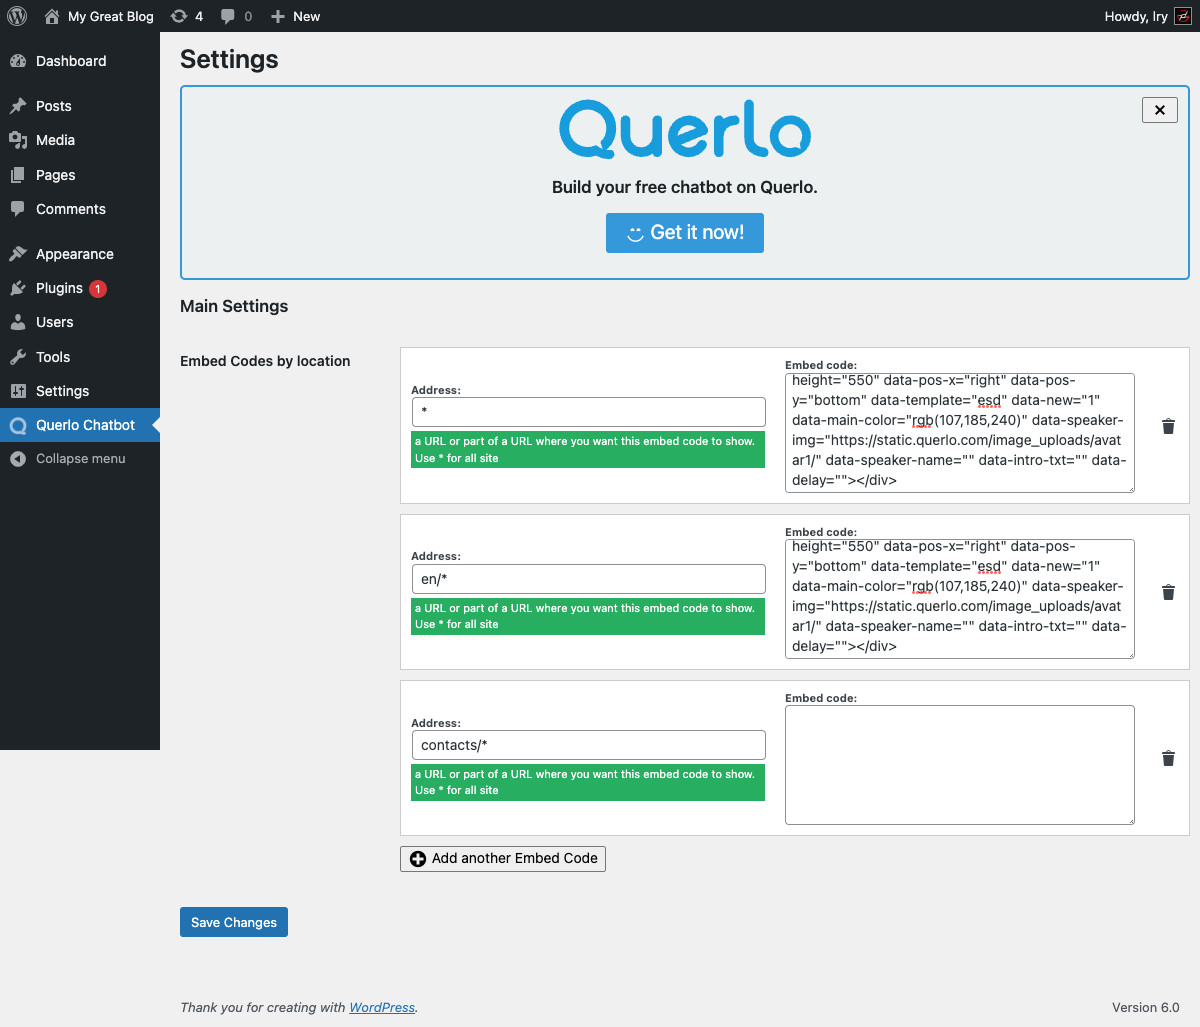This screenshot has height=1027, width=1200.
Task: Open Plugins menu item
Action: [80, 288]
